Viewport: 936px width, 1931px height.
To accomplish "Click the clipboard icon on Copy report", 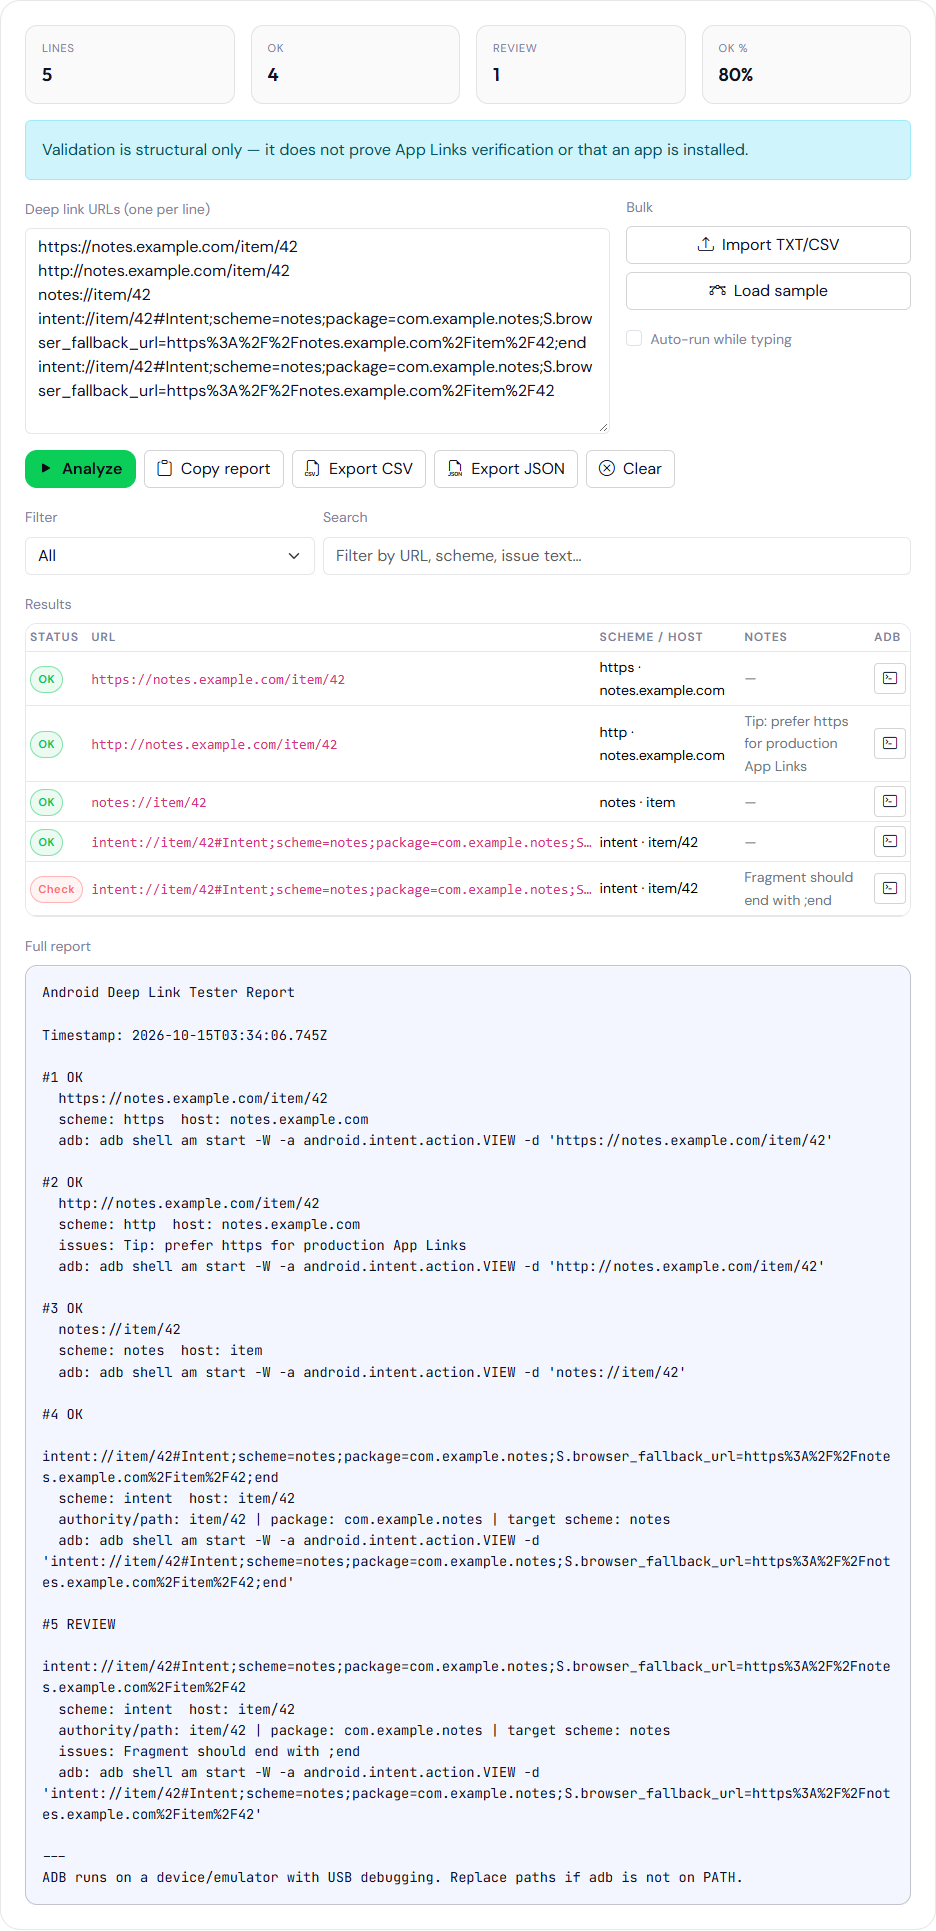I will pyautogui.click(x=166, y=469).
